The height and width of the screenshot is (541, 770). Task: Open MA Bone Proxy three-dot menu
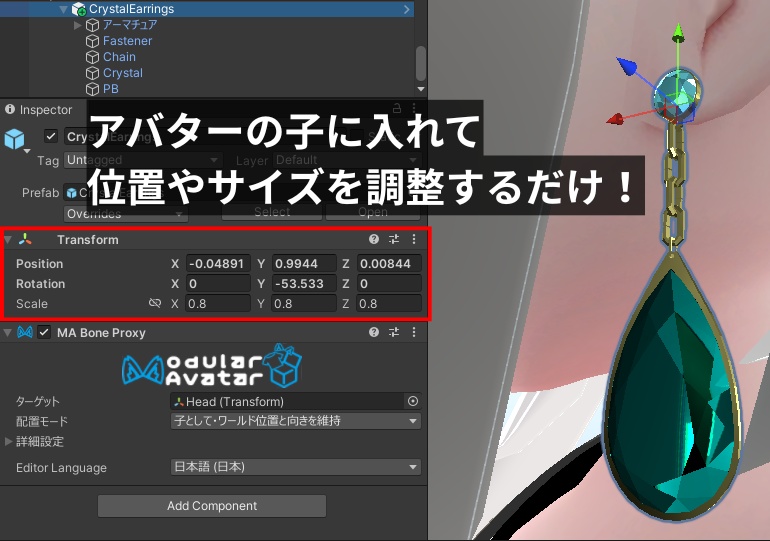coord(414,332)
